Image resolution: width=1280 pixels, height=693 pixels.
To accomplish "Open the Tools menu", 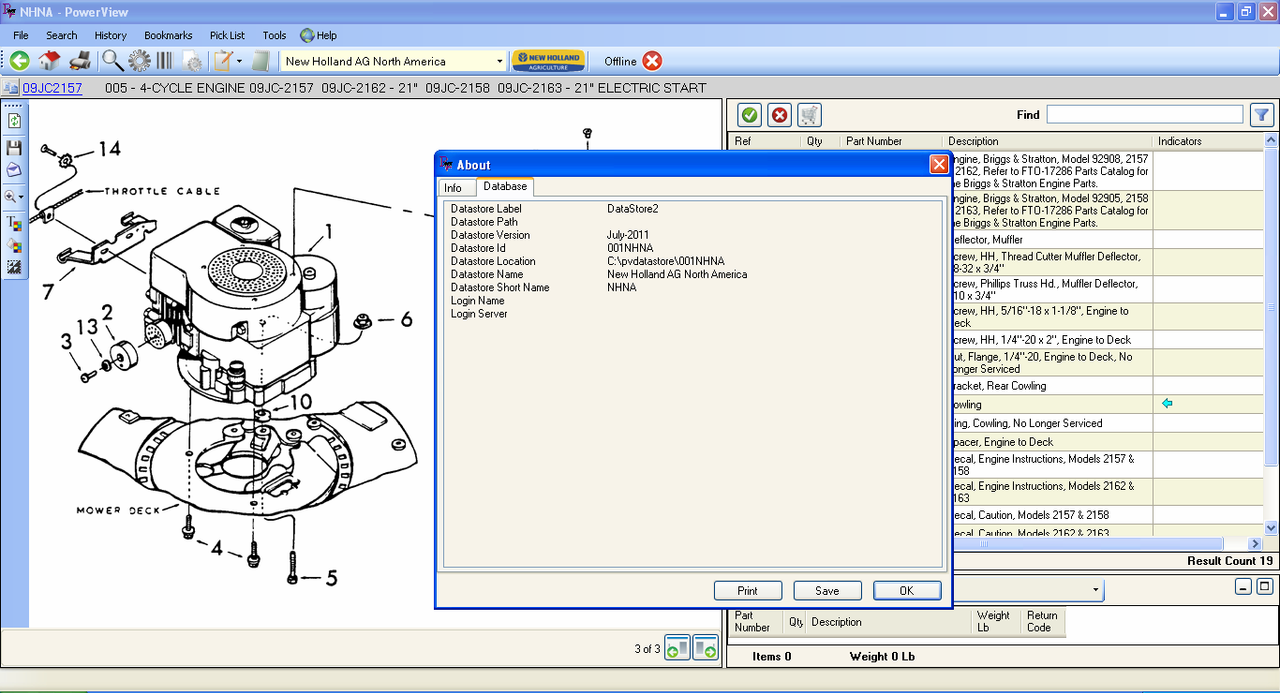I will pos(274,35).
